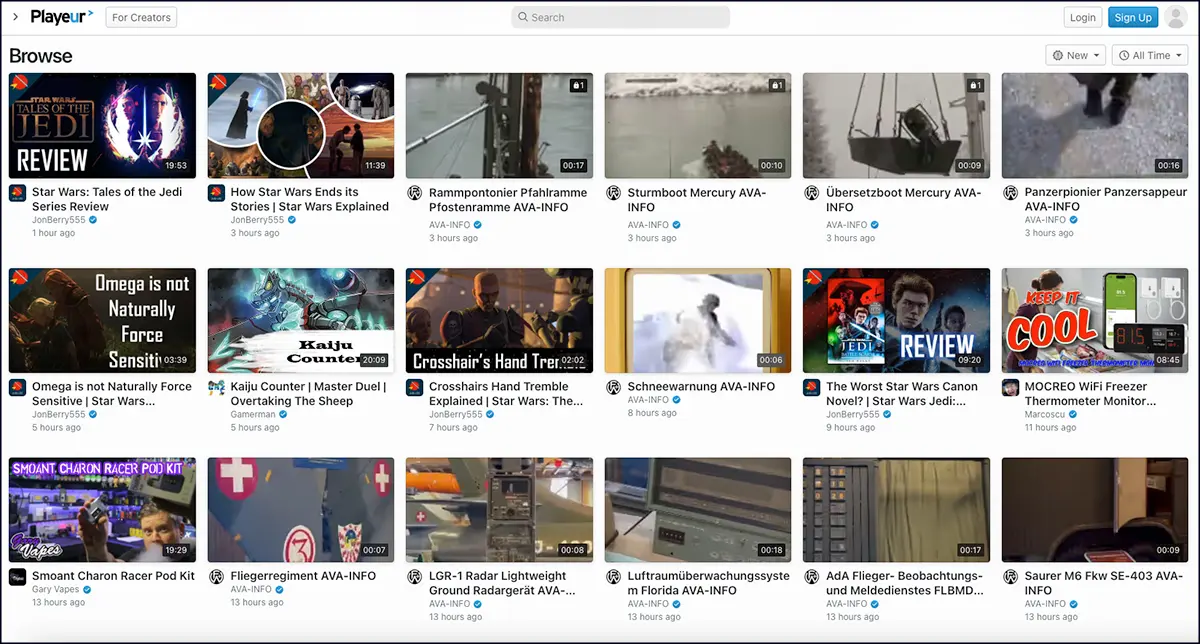Click the Gamerman channel avatar icon
The width and height of the screenshot is (1200, 644).
pos(216,387)
